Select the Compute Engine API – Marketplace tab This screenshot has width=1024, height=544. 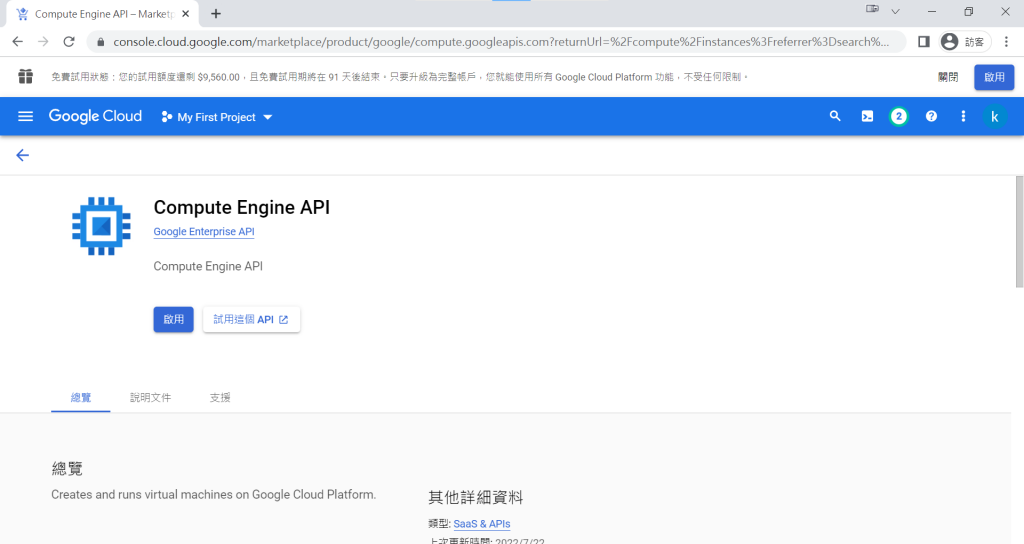[103, 14]
